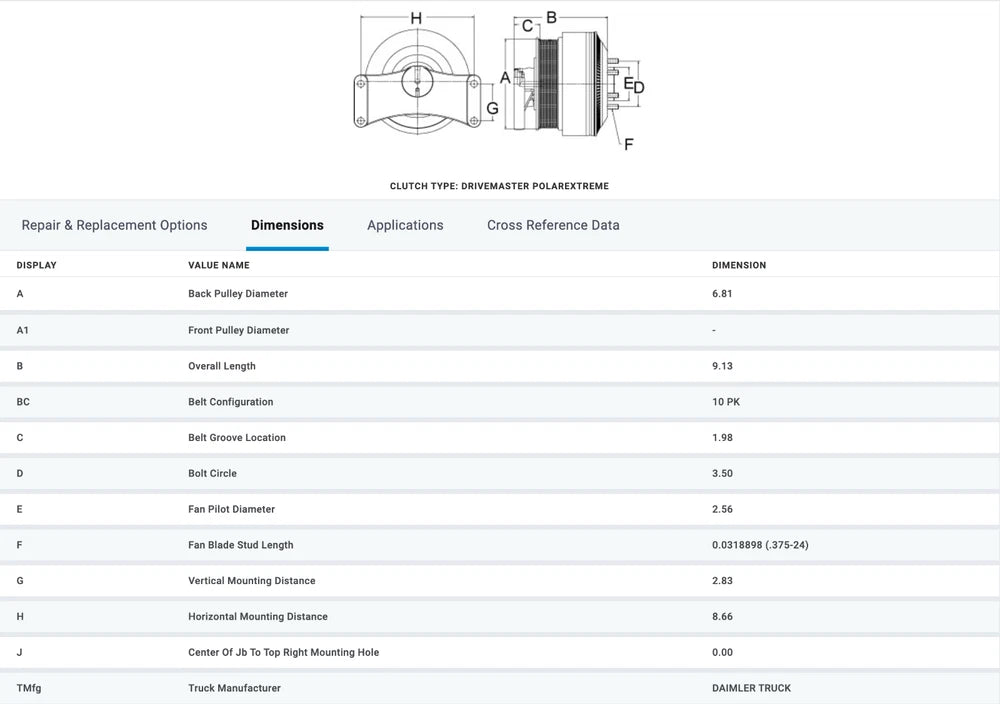Click the Fan Pilot Diameter row
1000x704 pixels.
point(231,509)
